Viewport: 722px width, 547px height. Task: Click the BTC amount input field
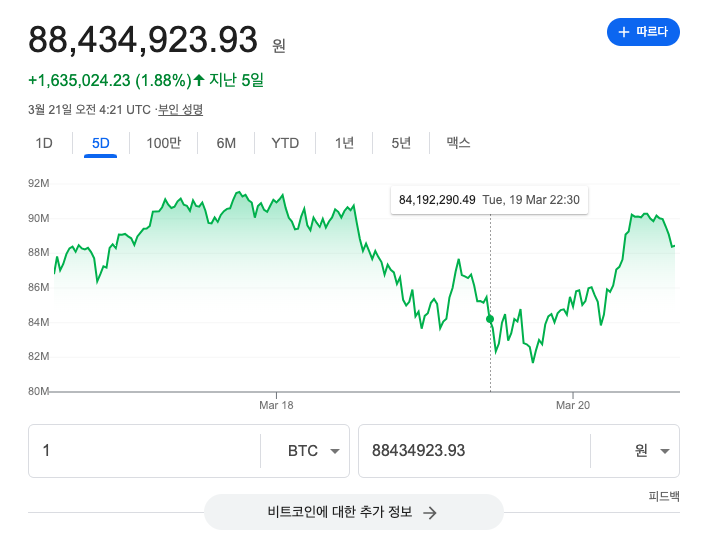coord(144,451)
